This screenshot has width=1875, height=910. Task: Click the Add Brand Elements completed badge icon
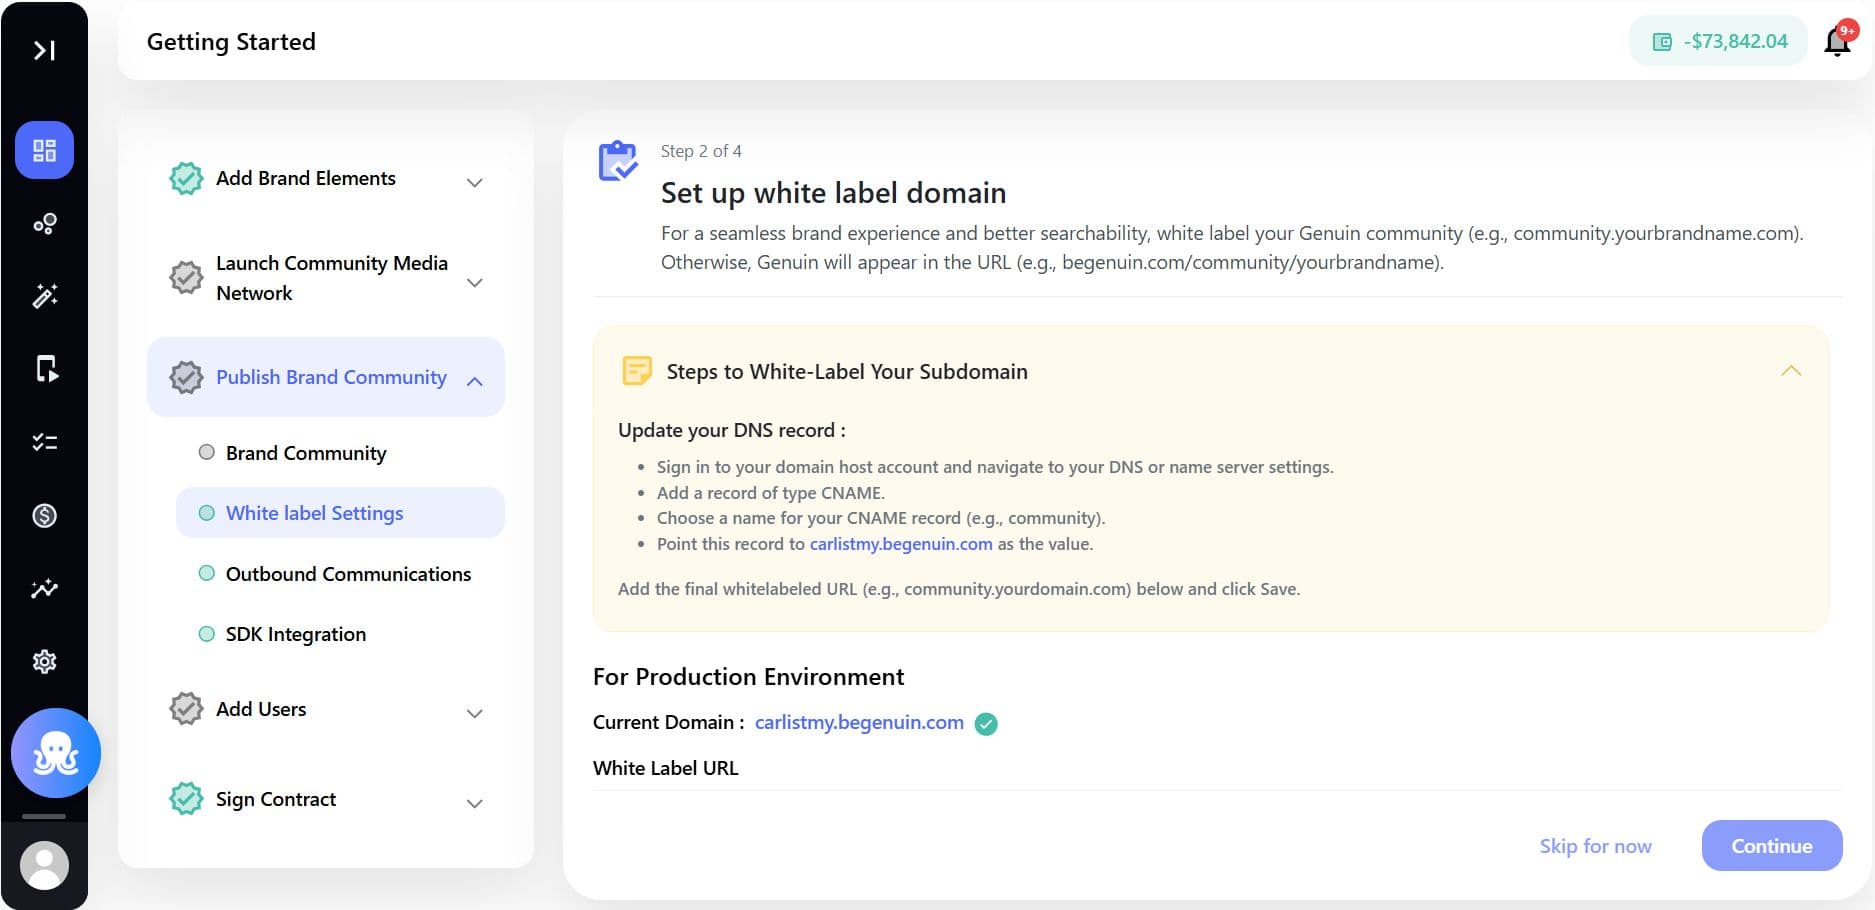(x=186, y=178)
